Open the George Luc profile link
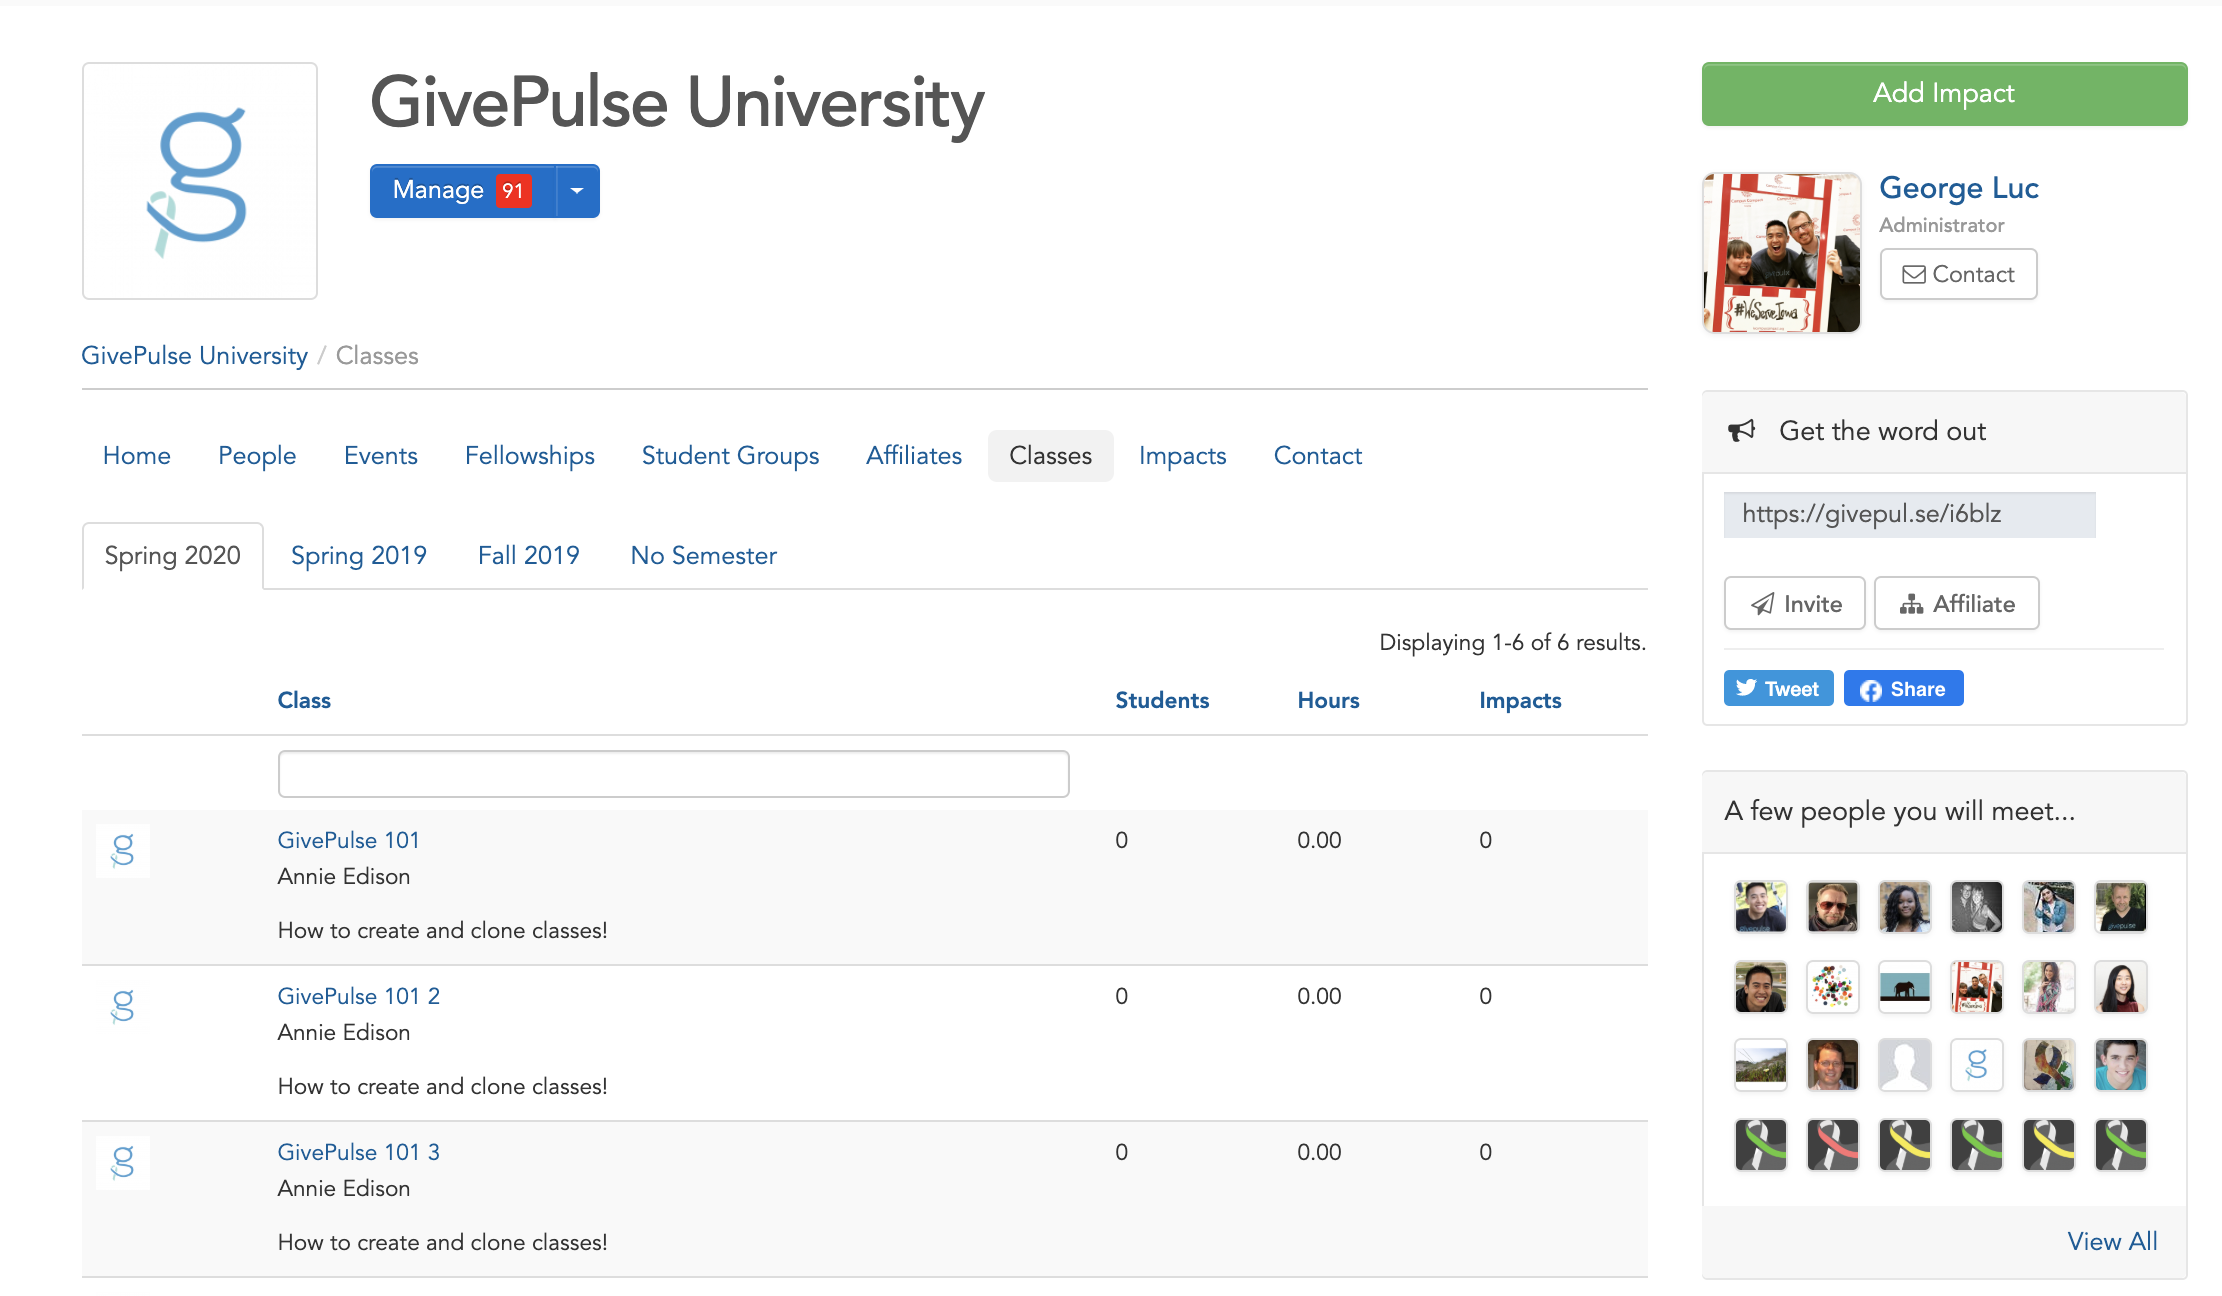Viewport: 2222px width, 1296px height. pos(1958,188)
